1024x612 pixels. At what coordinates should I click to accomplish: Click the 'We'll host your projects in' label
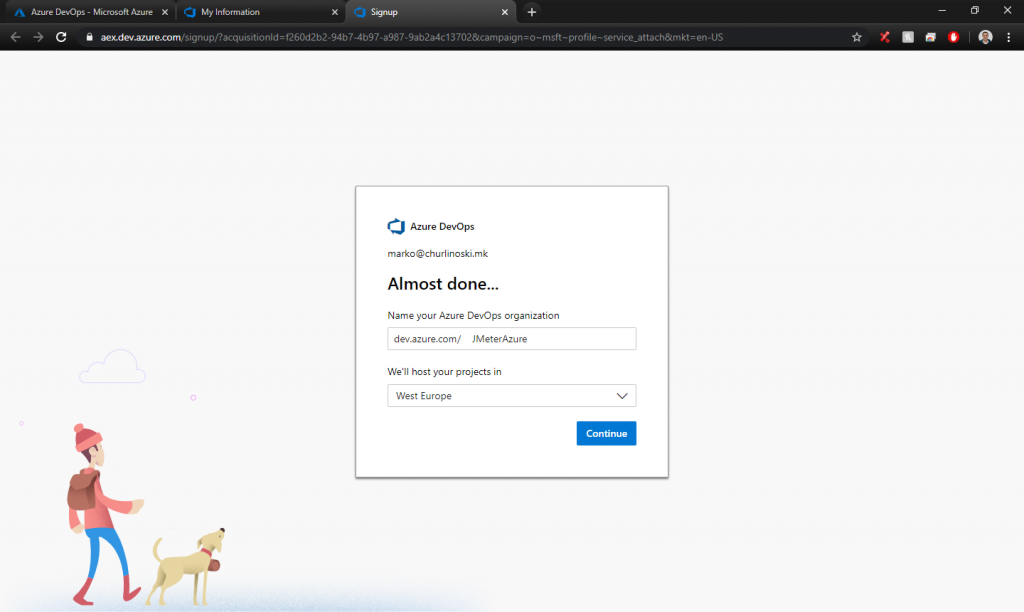(x=444, y=372)
